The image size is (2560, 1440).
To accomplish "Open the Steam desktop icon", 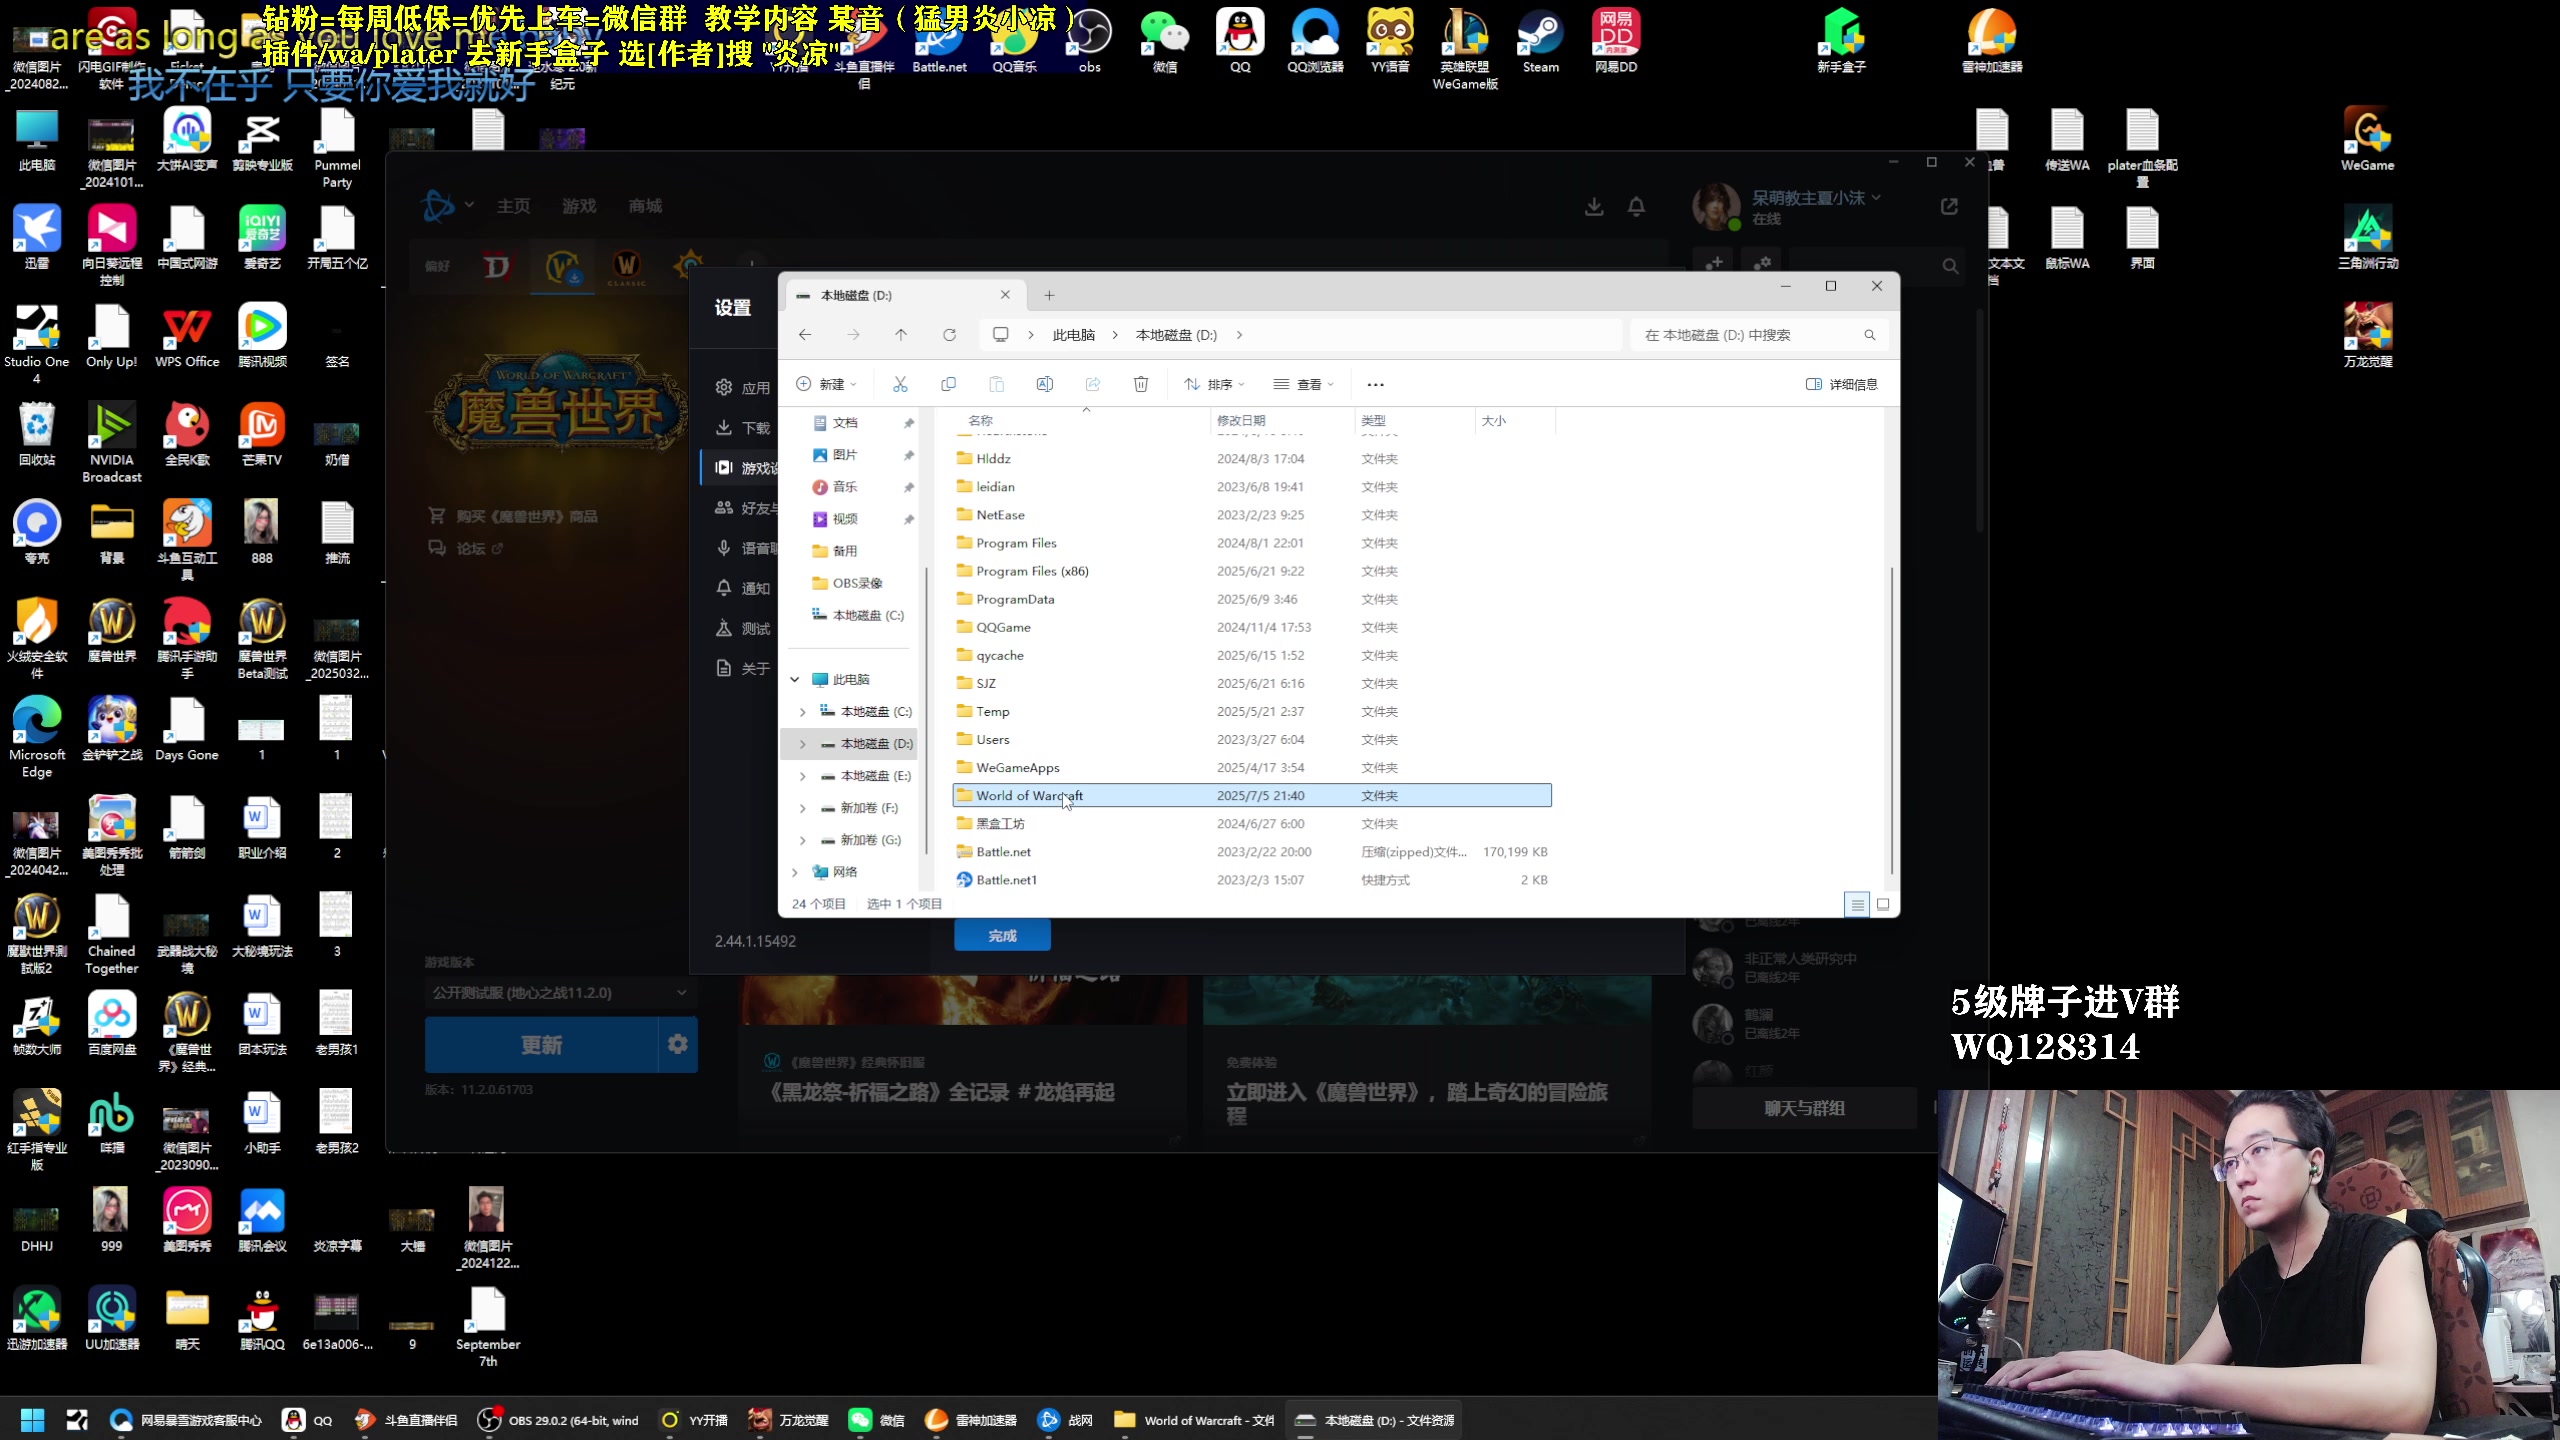I will [1541, 42].
